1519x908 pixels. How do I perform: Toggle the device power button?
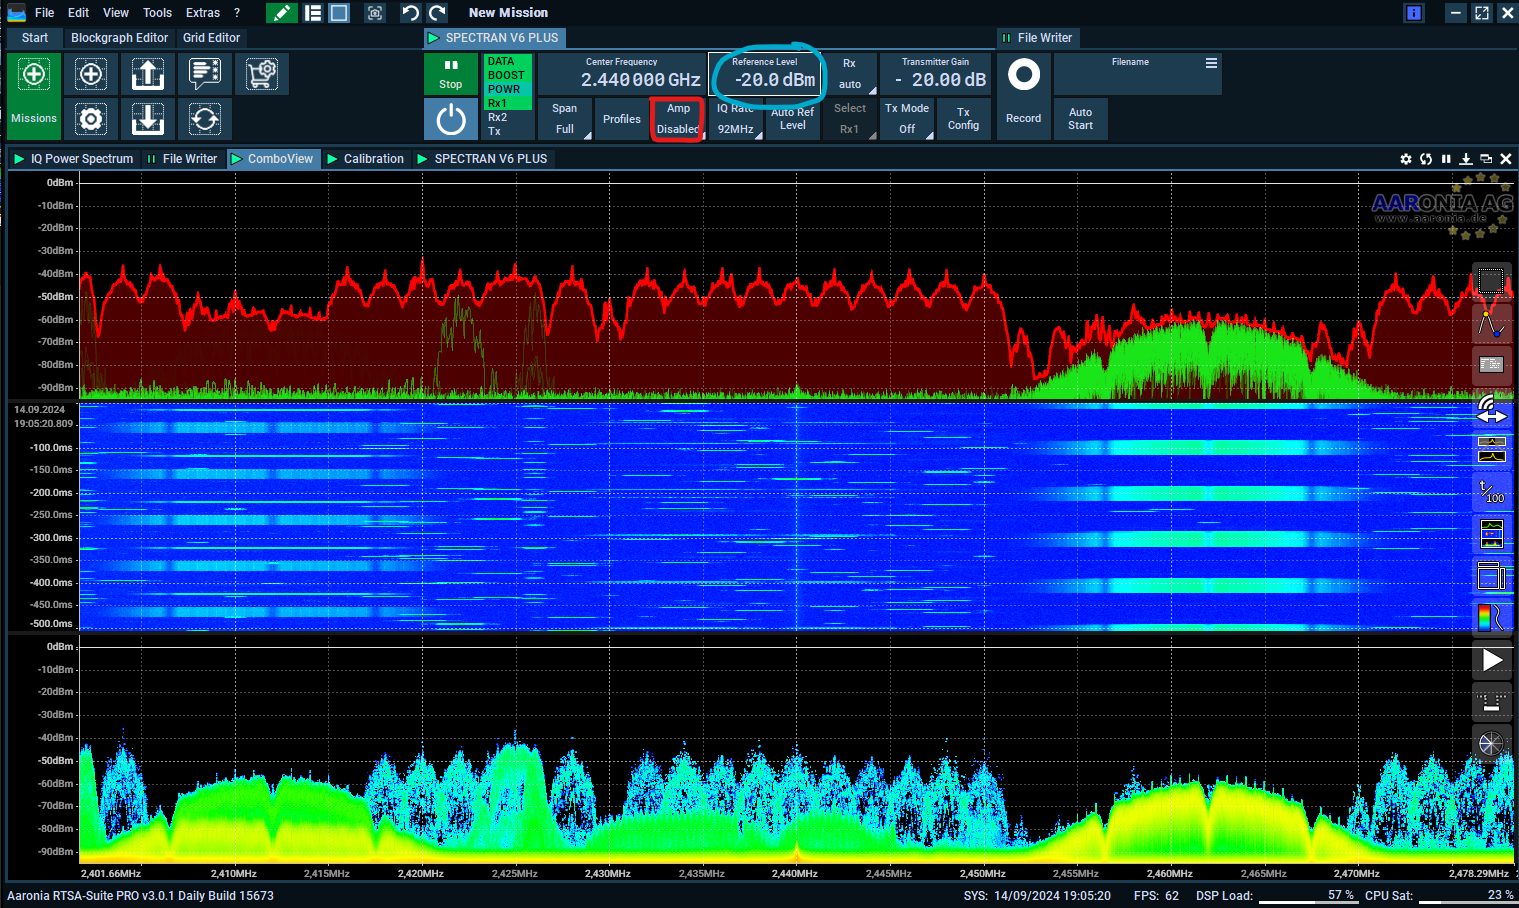pyautogui.click(x=451, y=120)
